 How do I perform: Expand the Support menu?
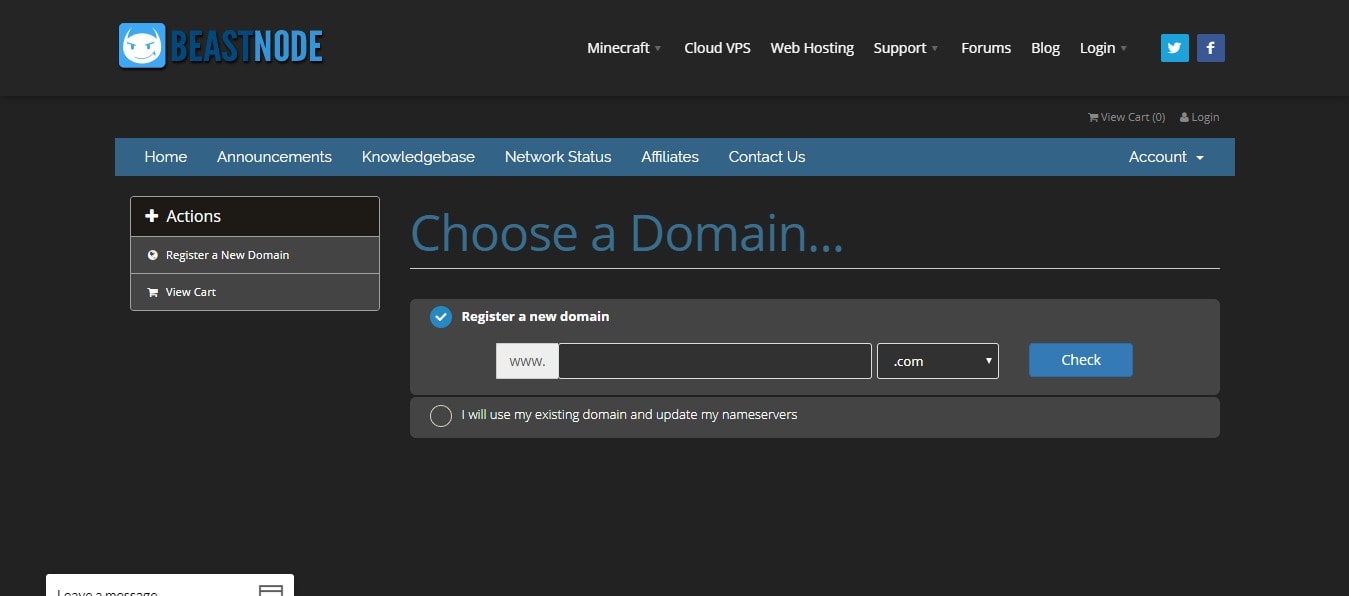pyautogui.click(x=906, y=48)
